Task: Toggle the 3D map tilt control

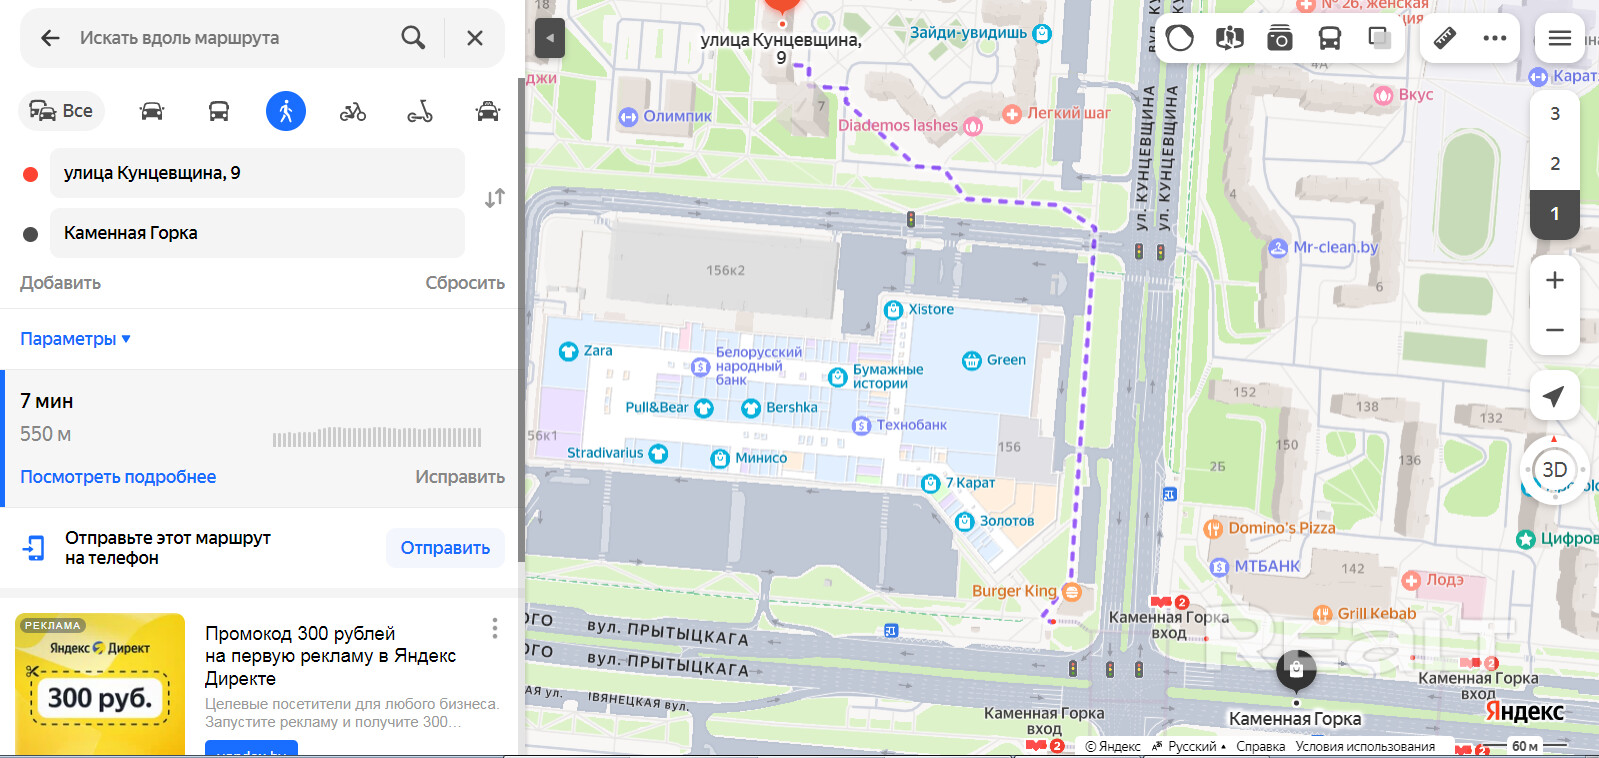Action: pyautogui.click(x=1554, y=470)
